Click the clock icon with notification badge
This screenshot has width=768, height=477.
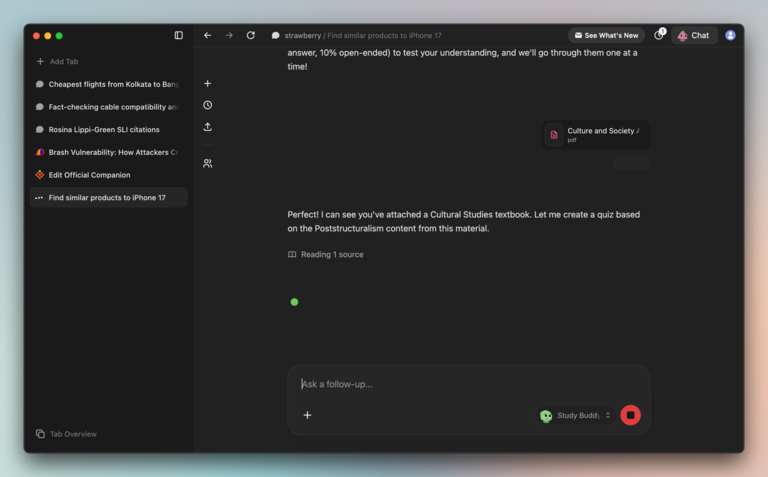[x=659, y=35]
